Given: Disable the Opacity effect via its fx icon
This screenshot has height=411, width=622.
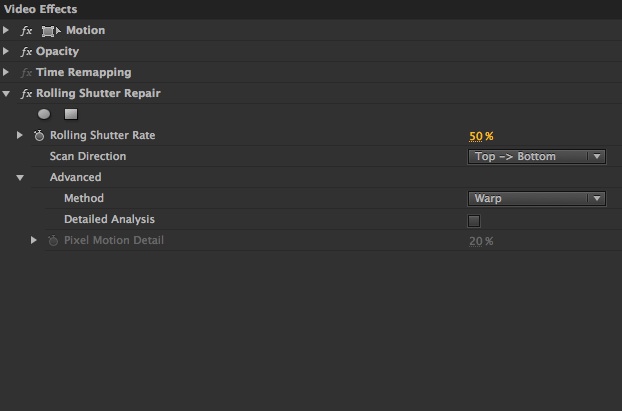Looking at the screenshot, I should [x=26, y=52].
